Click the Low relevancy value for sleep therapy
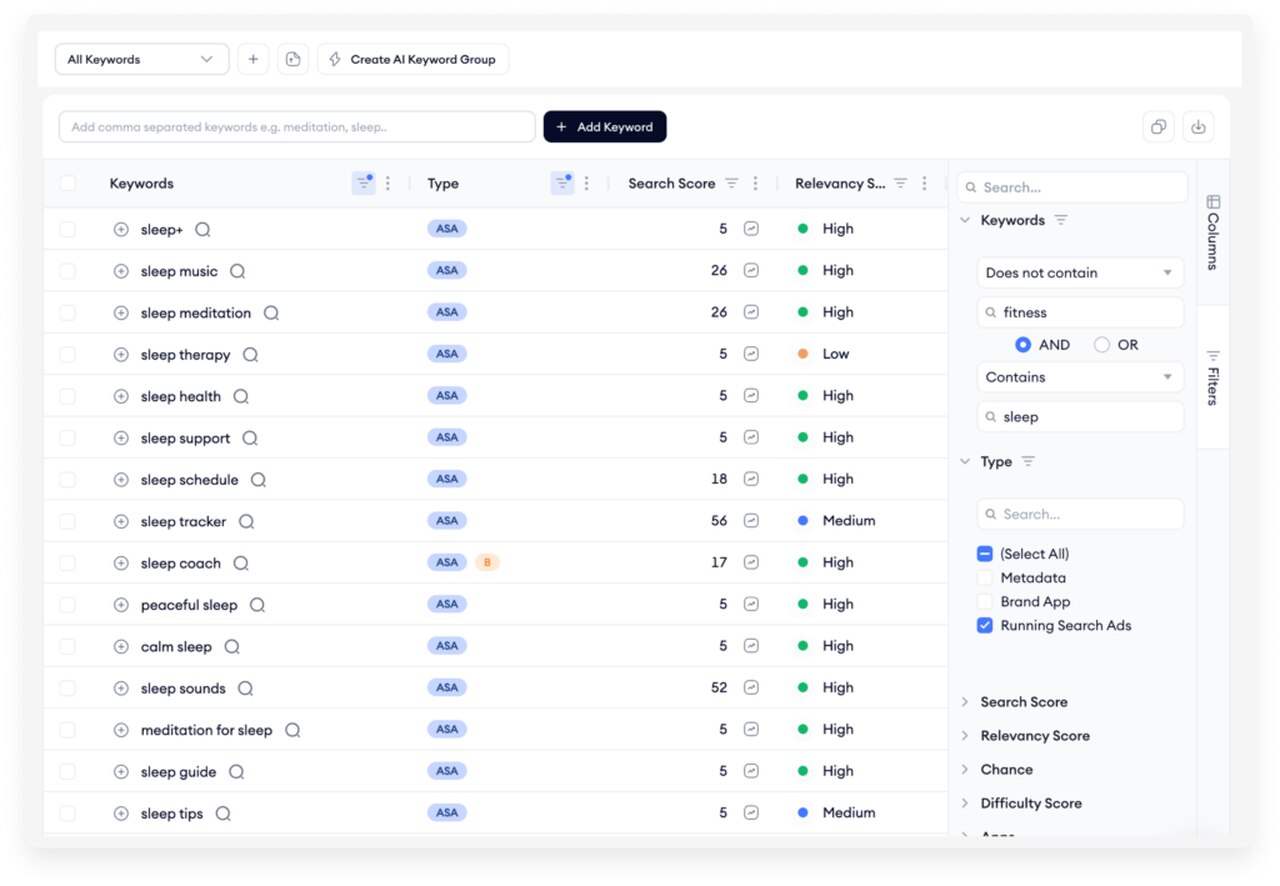 click(x=836, y=354)
